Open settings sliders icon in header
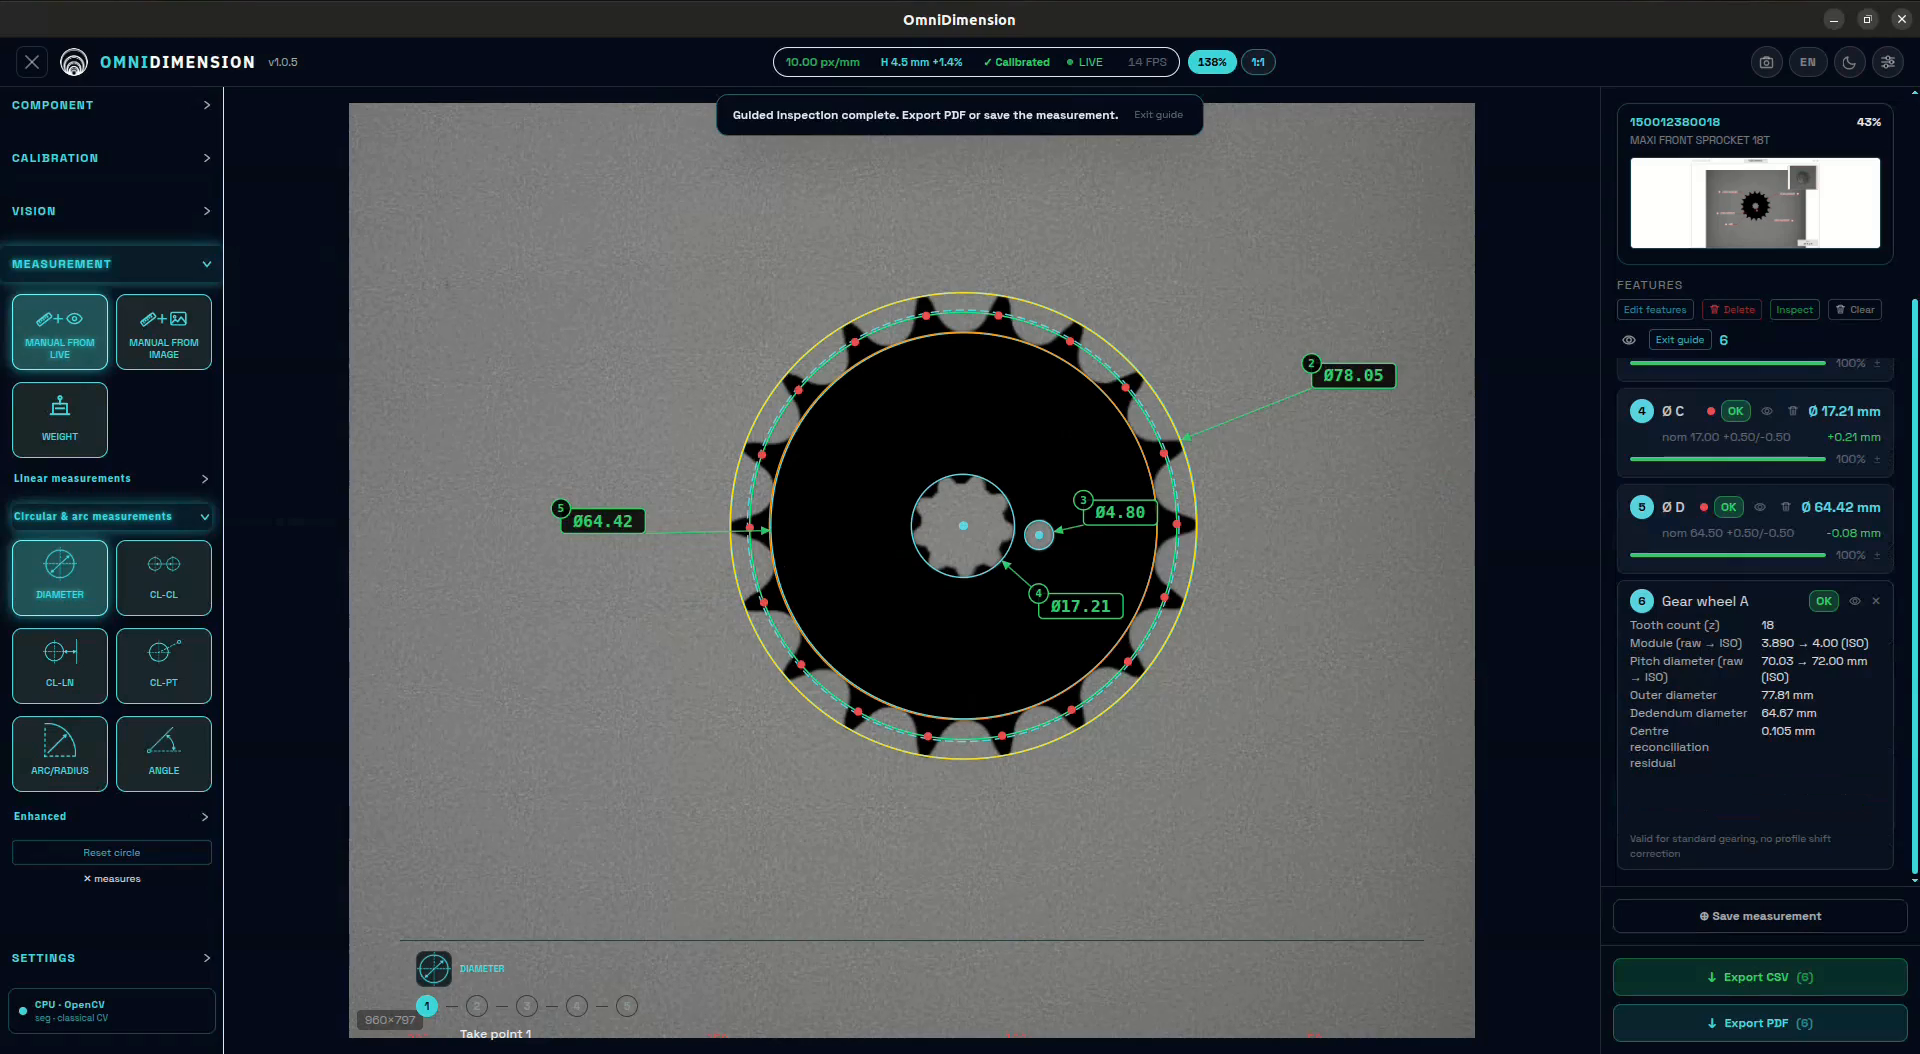 [x=1888, y=62]
